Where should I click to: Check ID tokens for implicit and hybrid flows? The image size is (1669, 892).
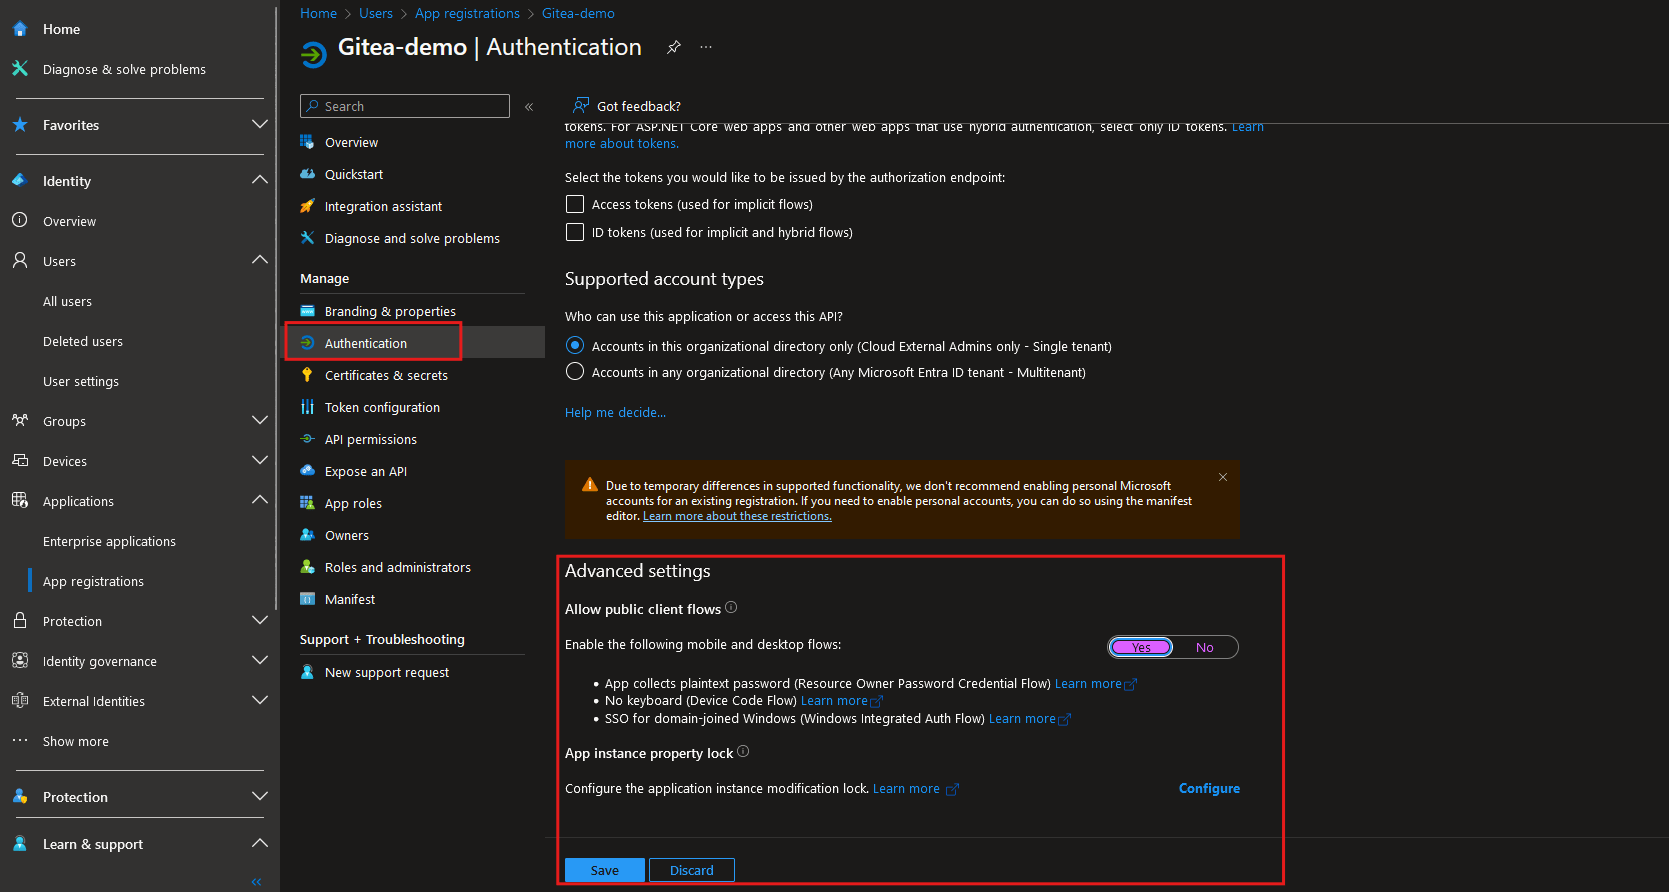click(x=574, y=232)
